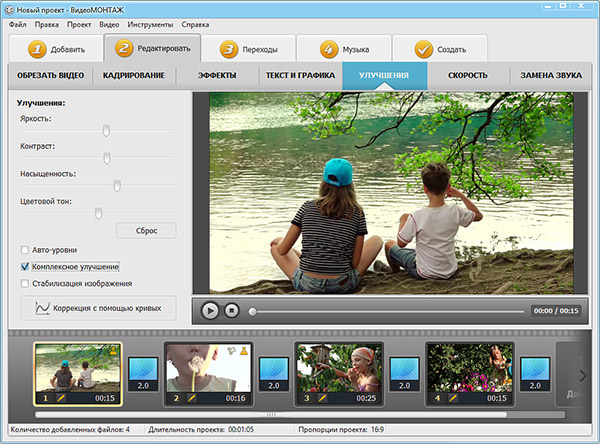600x444 pixels.
Task: Click the Сброс reset button
Action: [x=146, y=231]
